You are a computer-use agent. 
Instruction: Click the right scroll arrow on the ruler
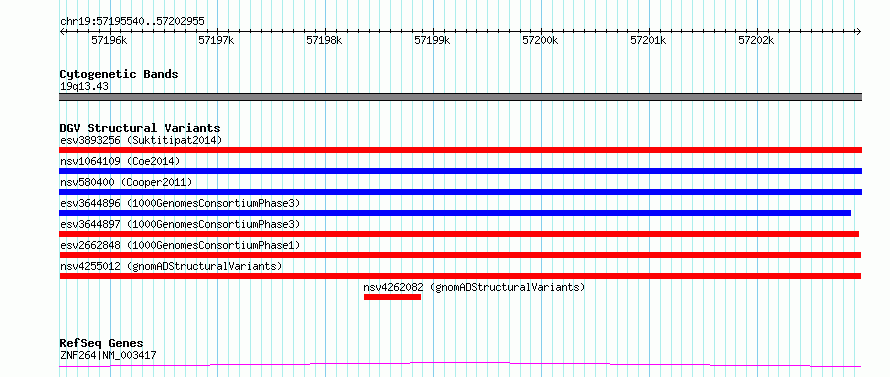859,32
